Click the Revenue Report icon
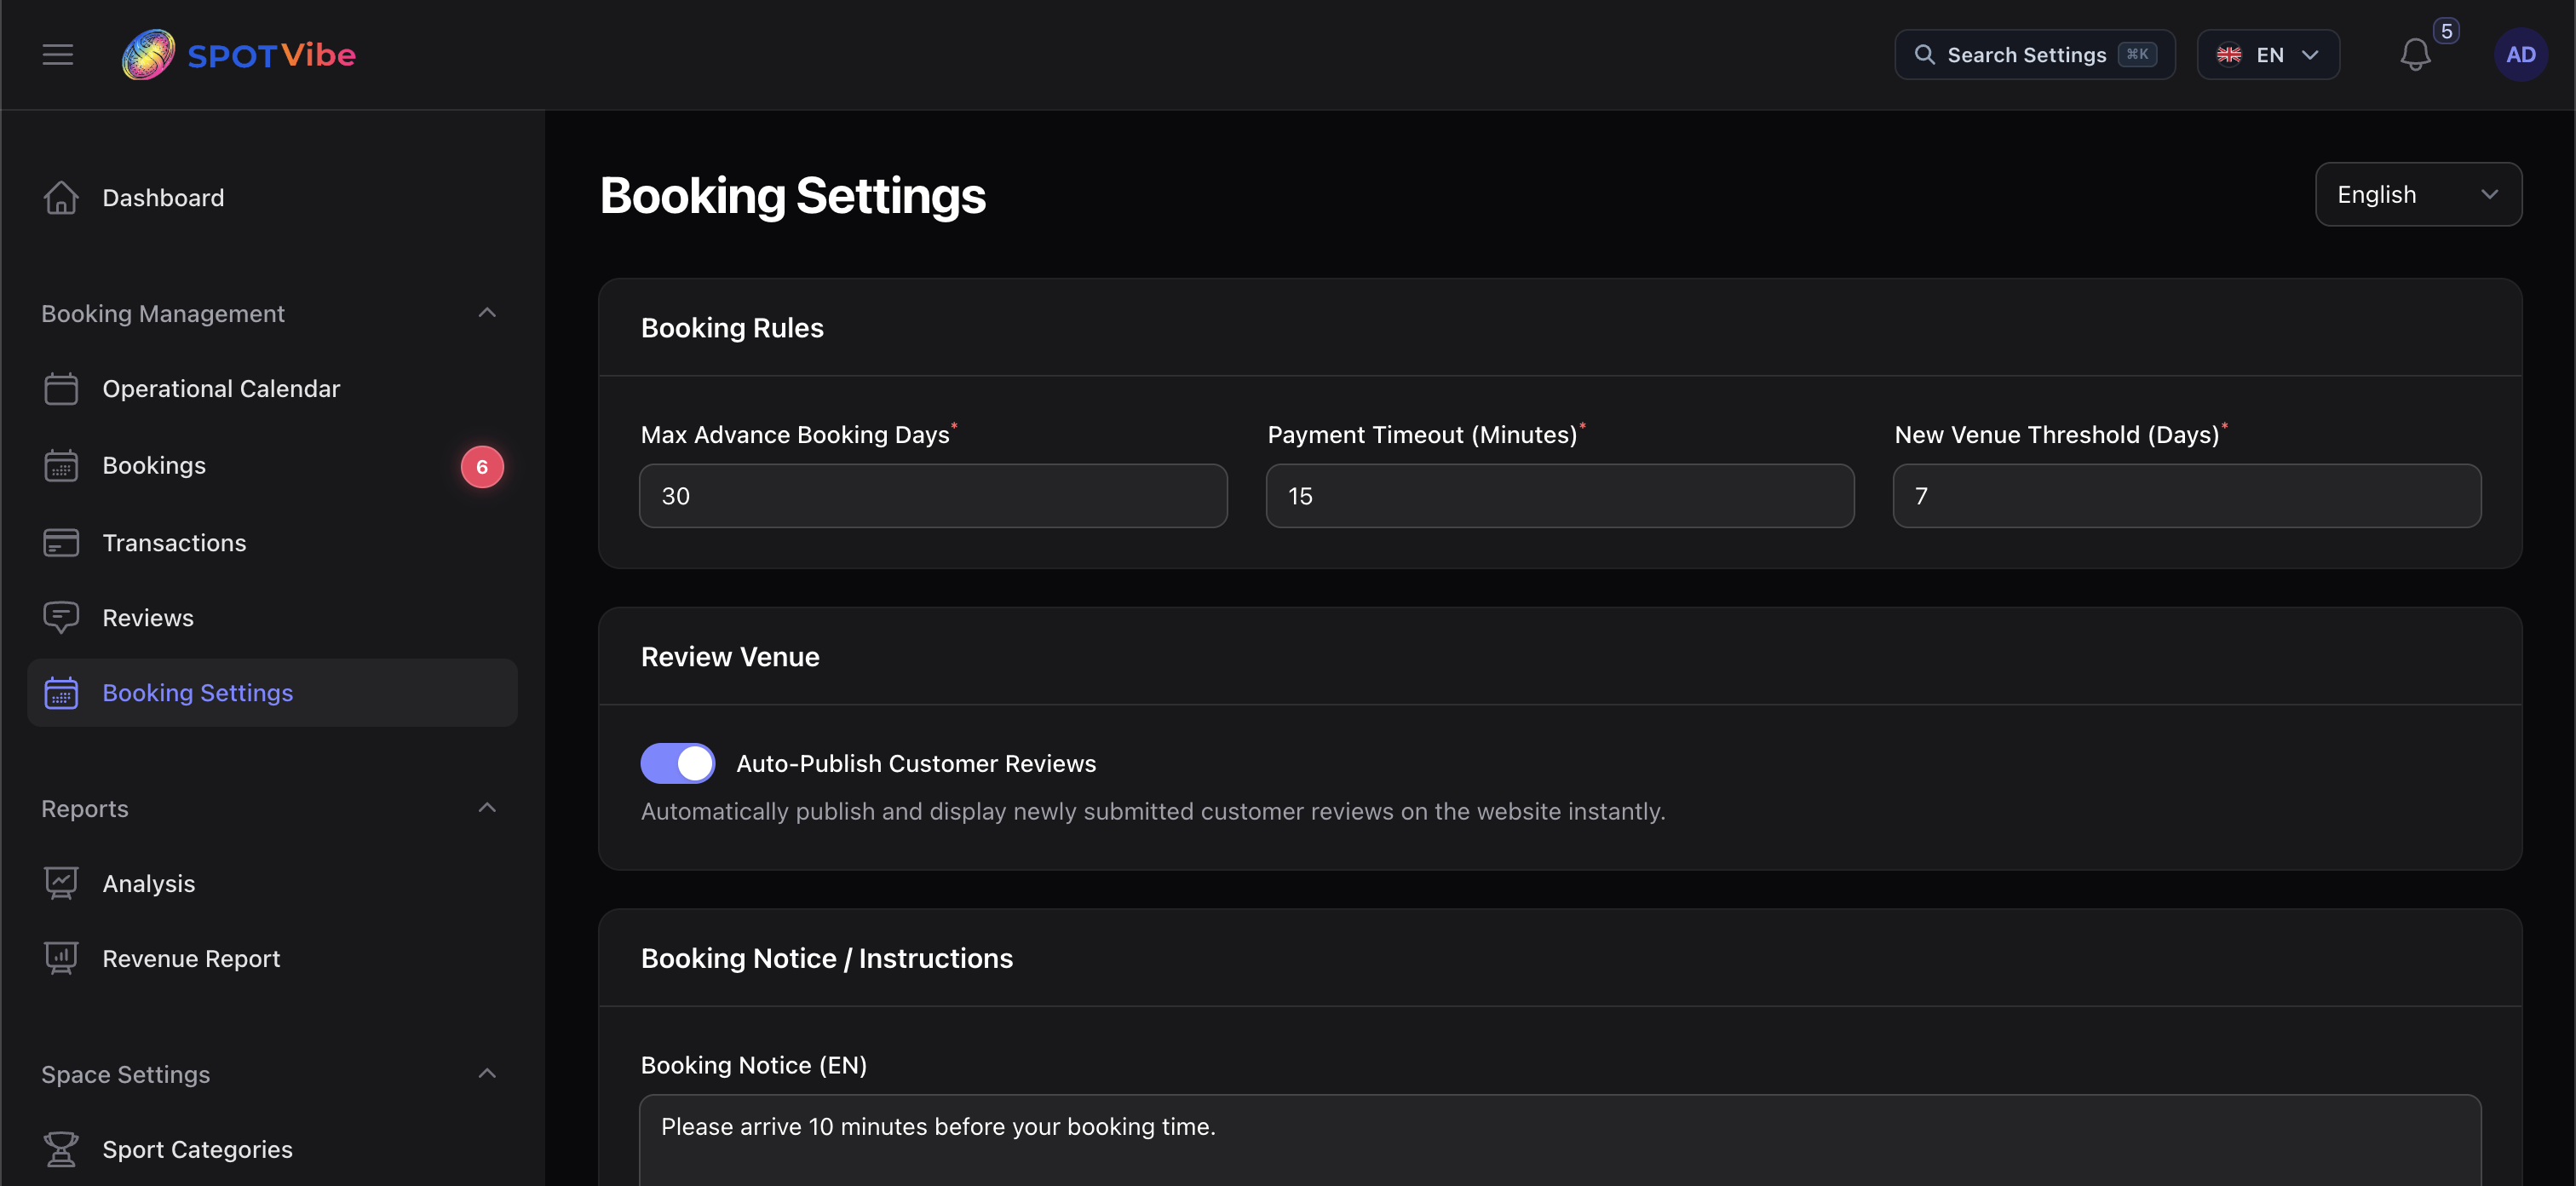This screenshot has width=2576, height=1186. pyautogui.click(x=61, y=958)
